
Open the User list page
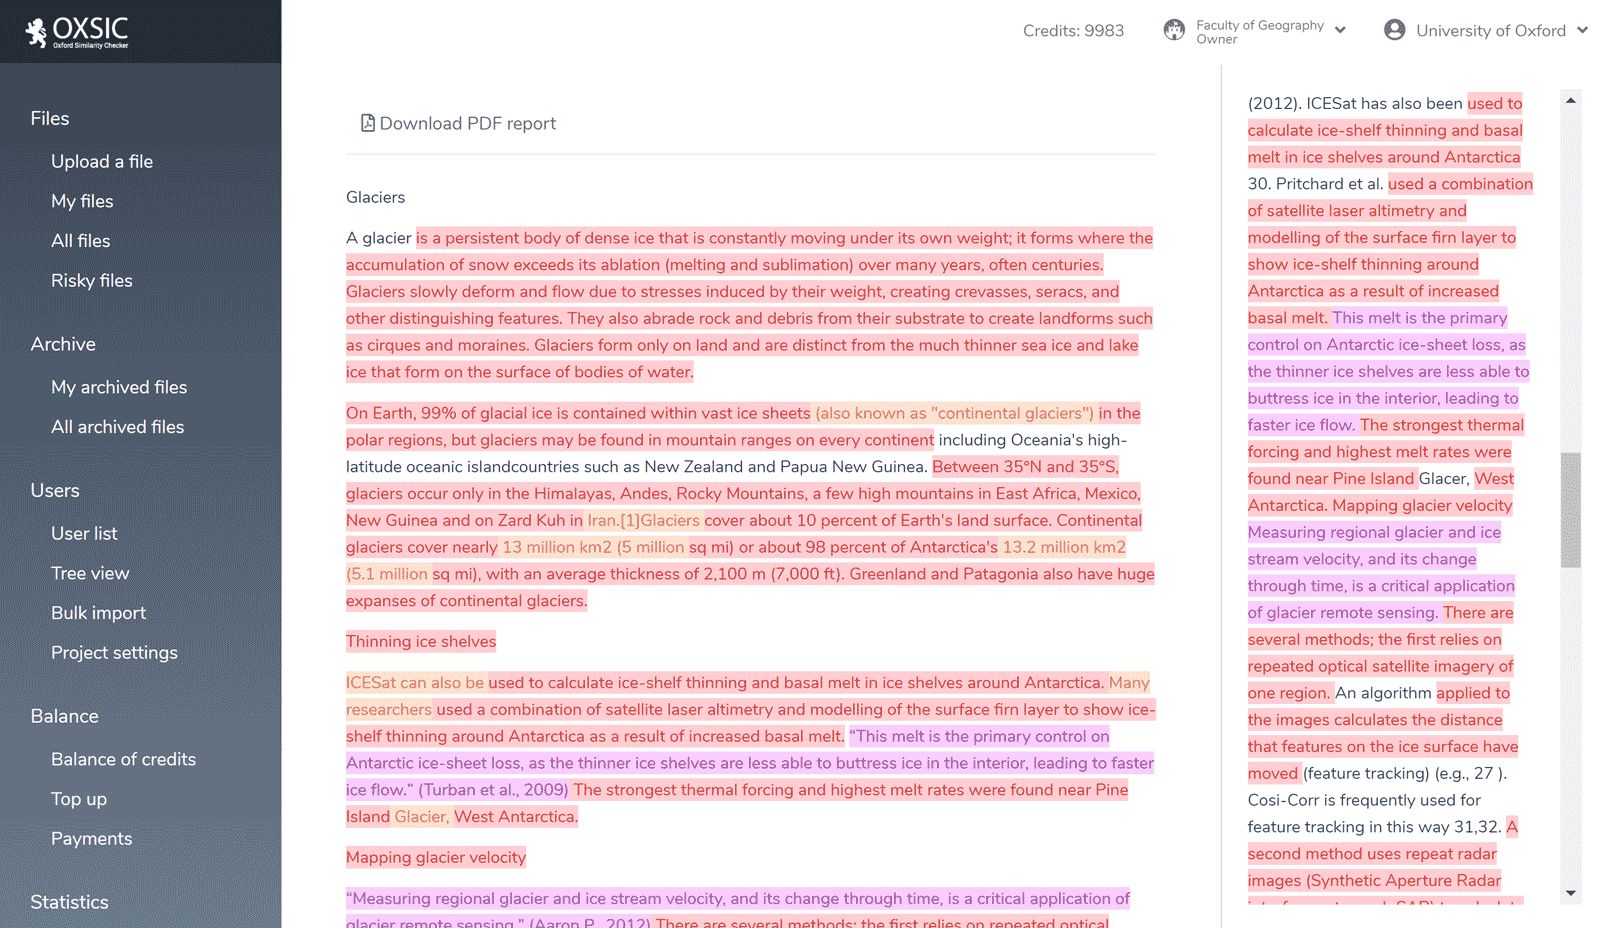(84, 533)
